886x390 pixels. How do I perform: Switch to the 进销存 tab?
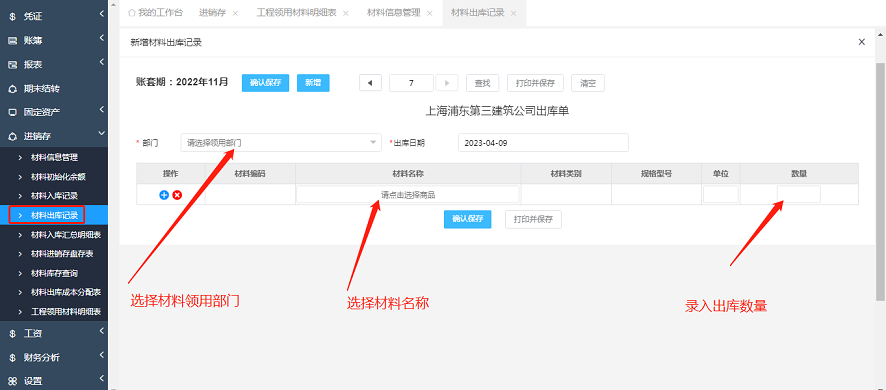[x=212, y=12]
